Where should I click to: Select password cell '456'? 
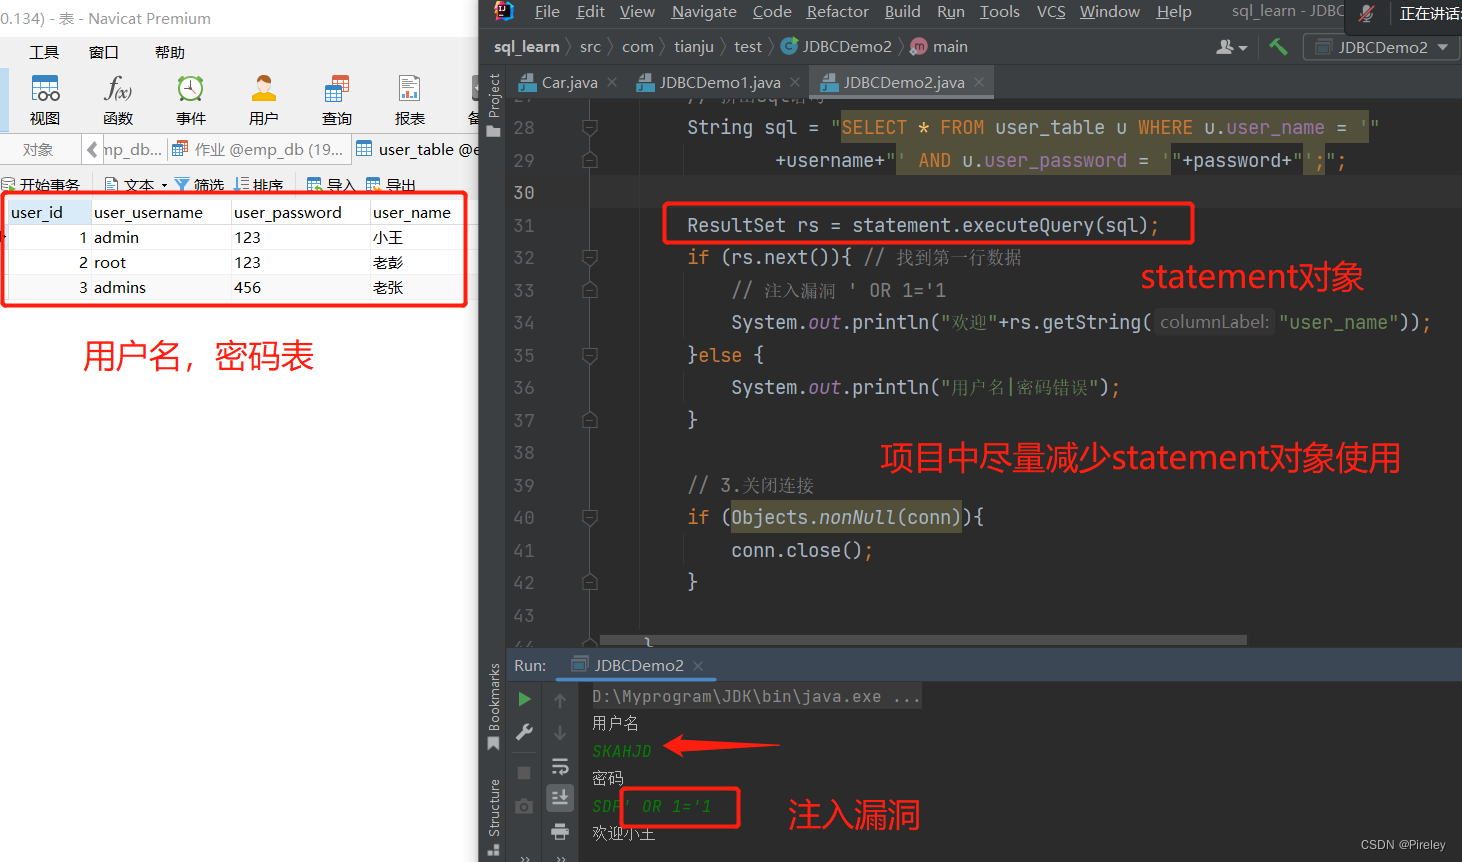click(x=299, y=287)
